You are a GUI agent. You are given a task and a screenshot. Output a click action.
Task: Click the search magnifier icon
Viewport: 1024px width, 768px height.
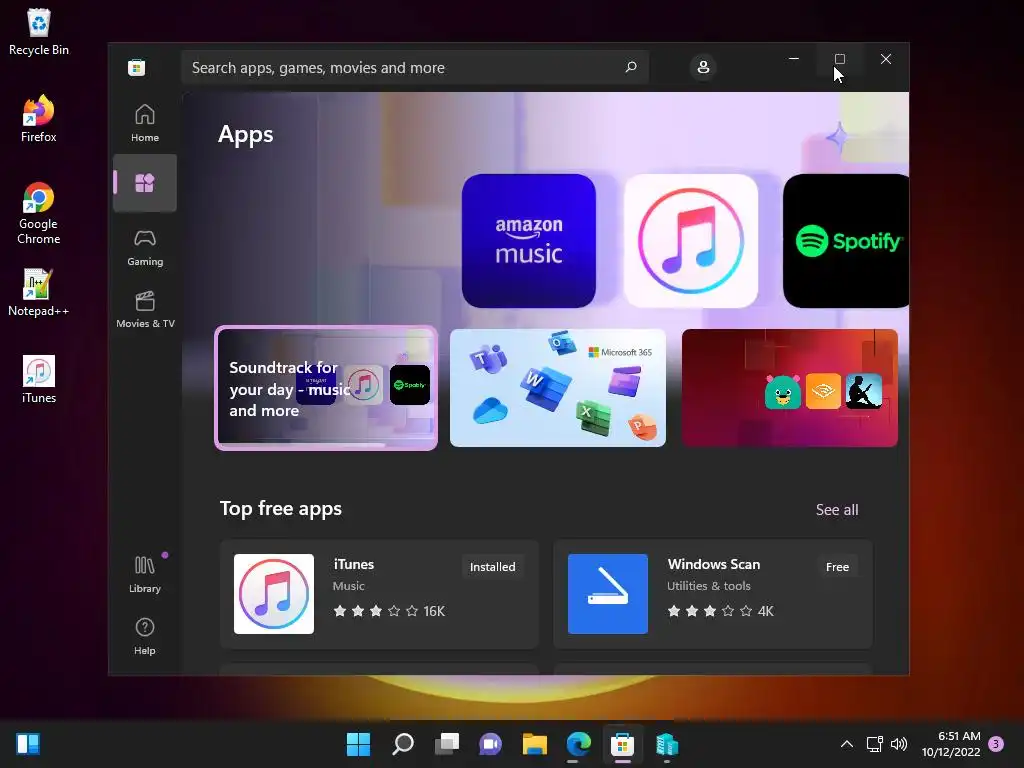point(631,67)
